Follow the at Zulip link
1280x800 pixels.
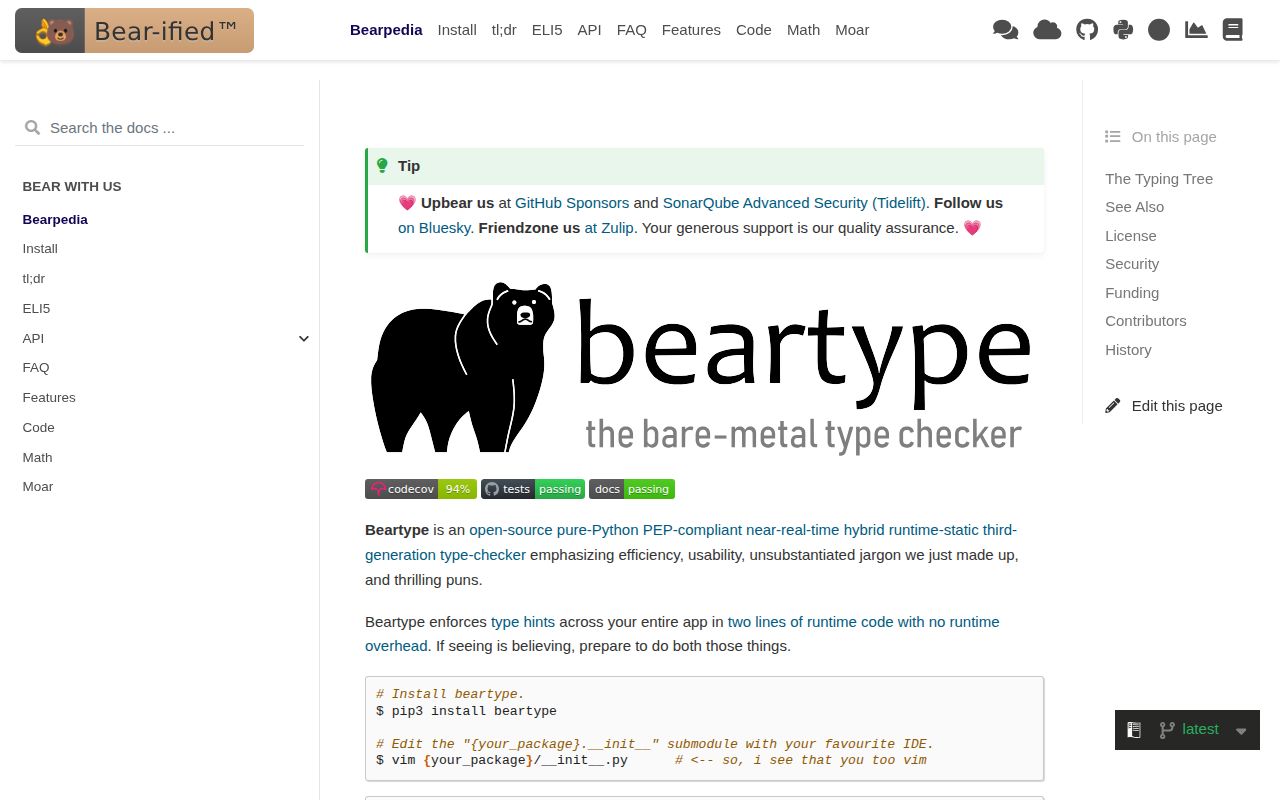coord(609,228)
